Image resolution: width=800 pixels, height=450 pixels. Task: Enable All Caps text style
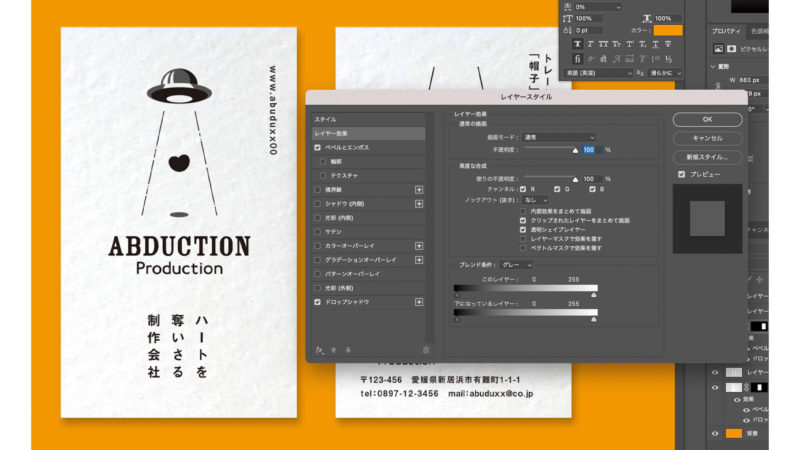click(603, 44)
